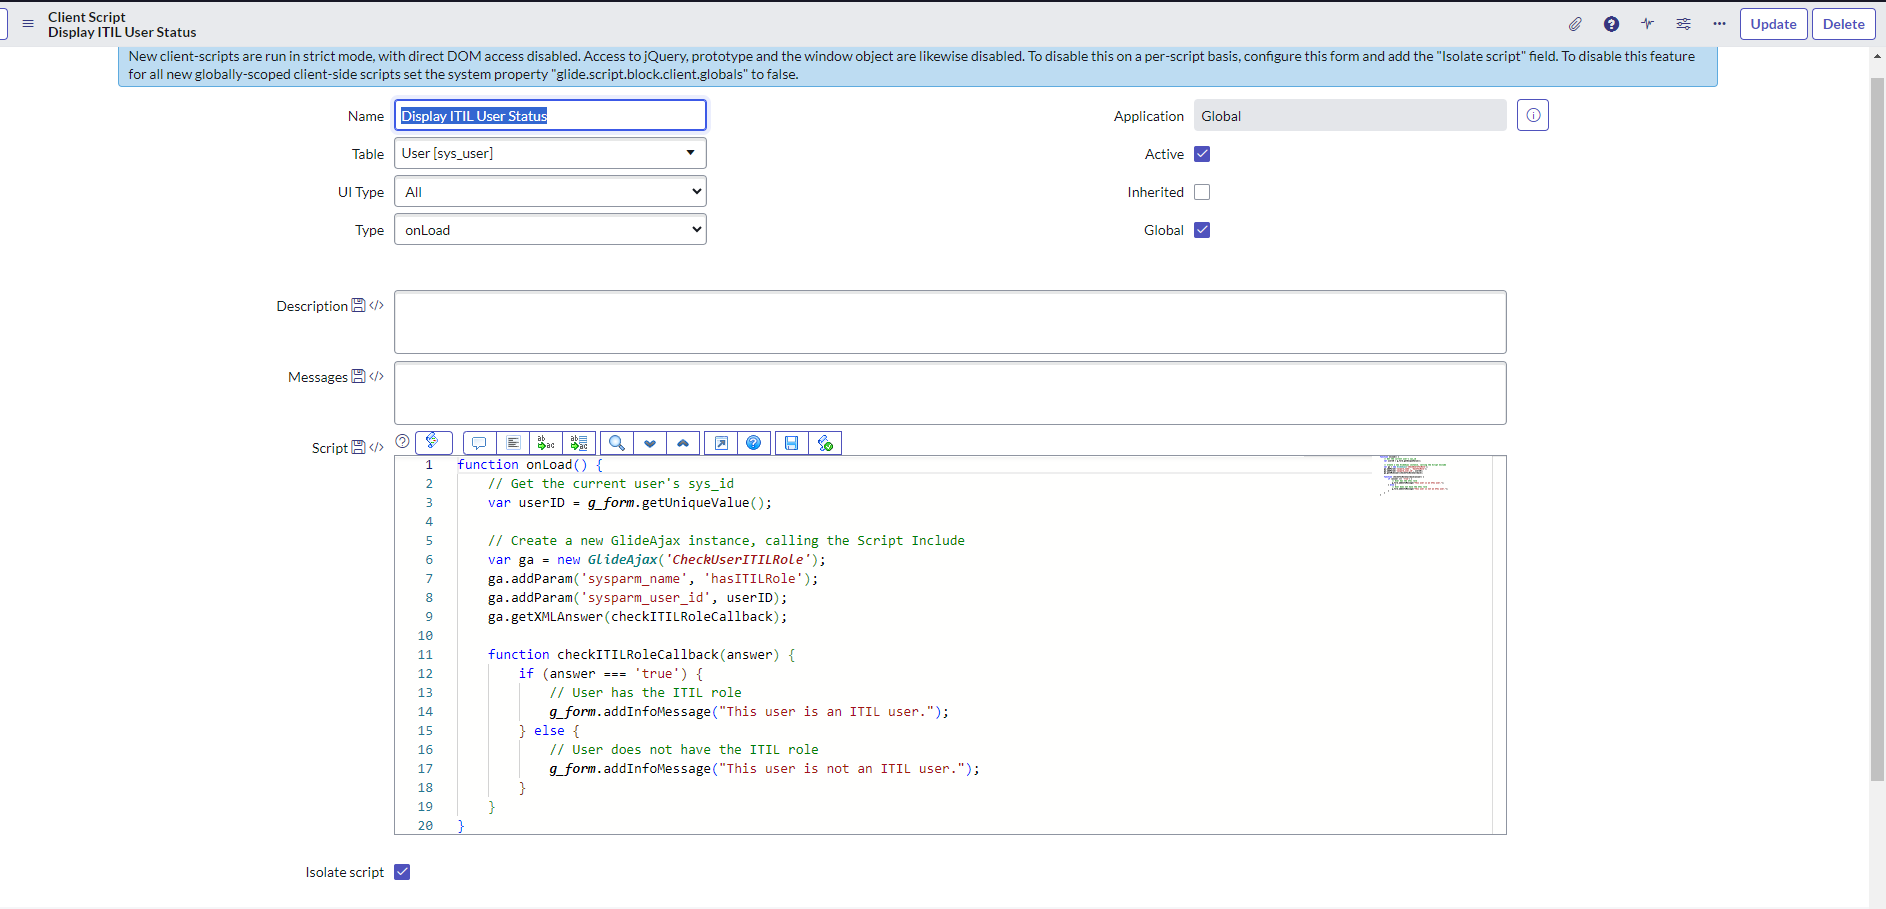
Task: Enable the Inherited checkbox
Action: coord(1202,192)
